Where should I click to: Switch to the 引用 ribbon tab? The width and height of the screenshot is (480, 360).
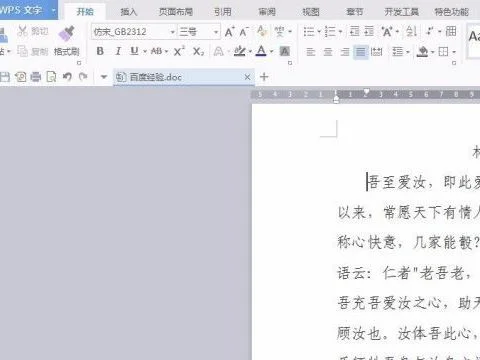coord(223,12)
